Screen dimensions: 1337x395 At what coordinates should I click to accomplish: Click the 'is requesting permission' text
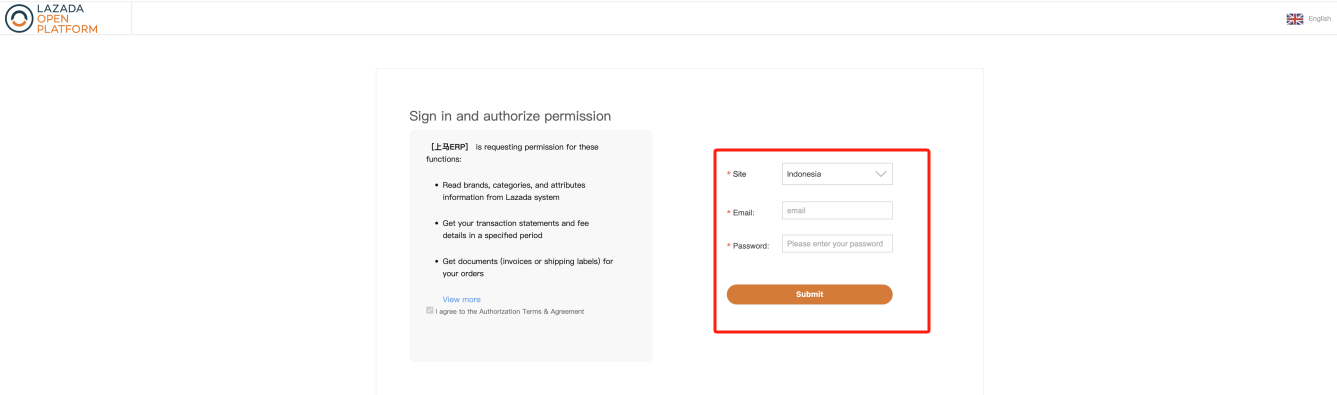coord(512,153)
